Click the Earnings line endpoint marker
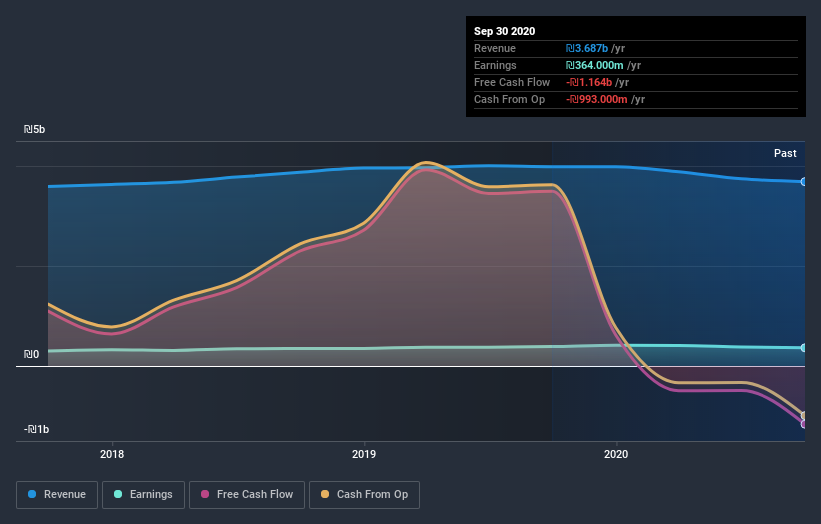The image size is (821, 524). [x=803, y=348]
